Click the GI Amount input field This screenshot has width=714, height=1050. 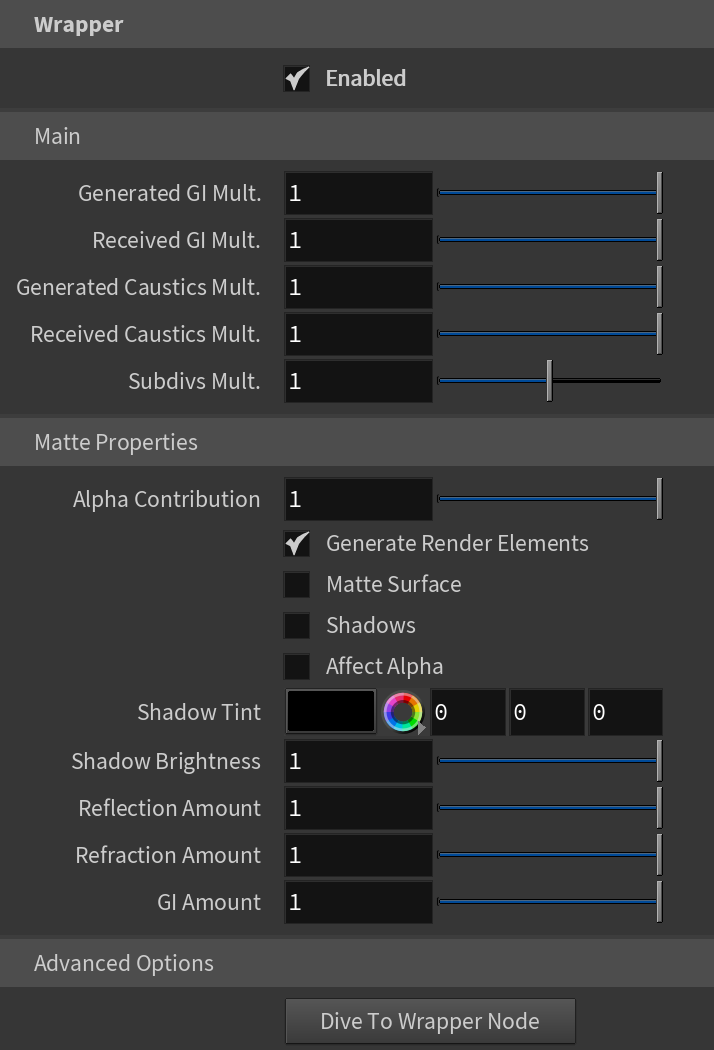coord(358,902)
